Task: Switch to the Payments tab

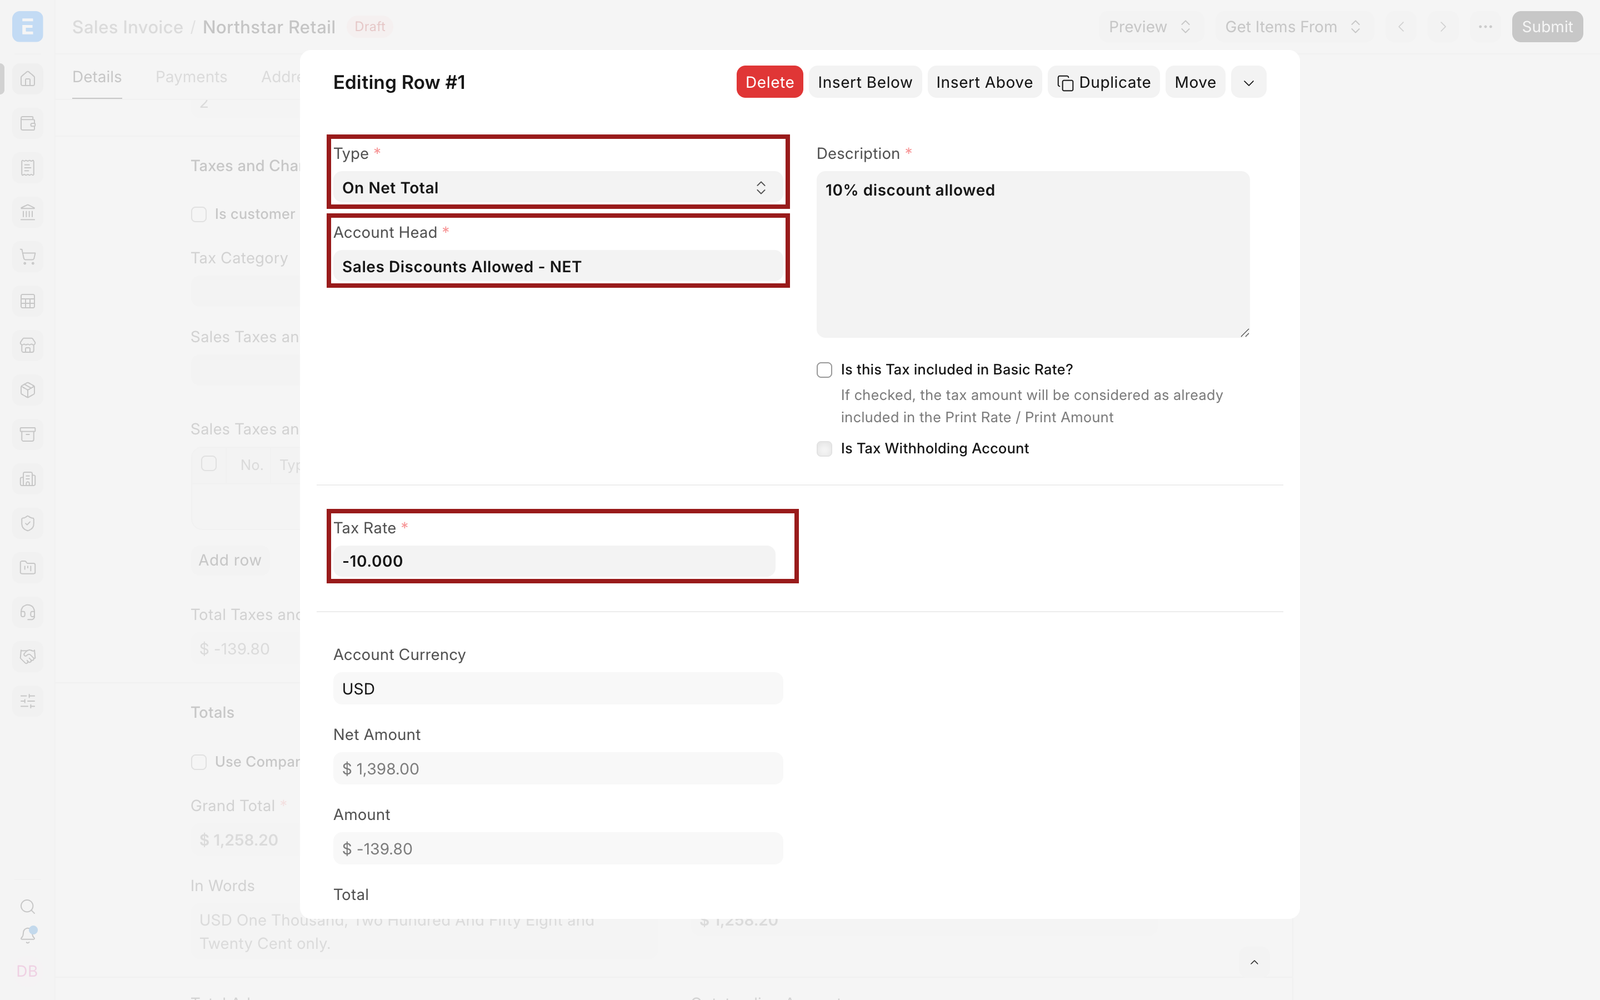Action: coord(191,77)
